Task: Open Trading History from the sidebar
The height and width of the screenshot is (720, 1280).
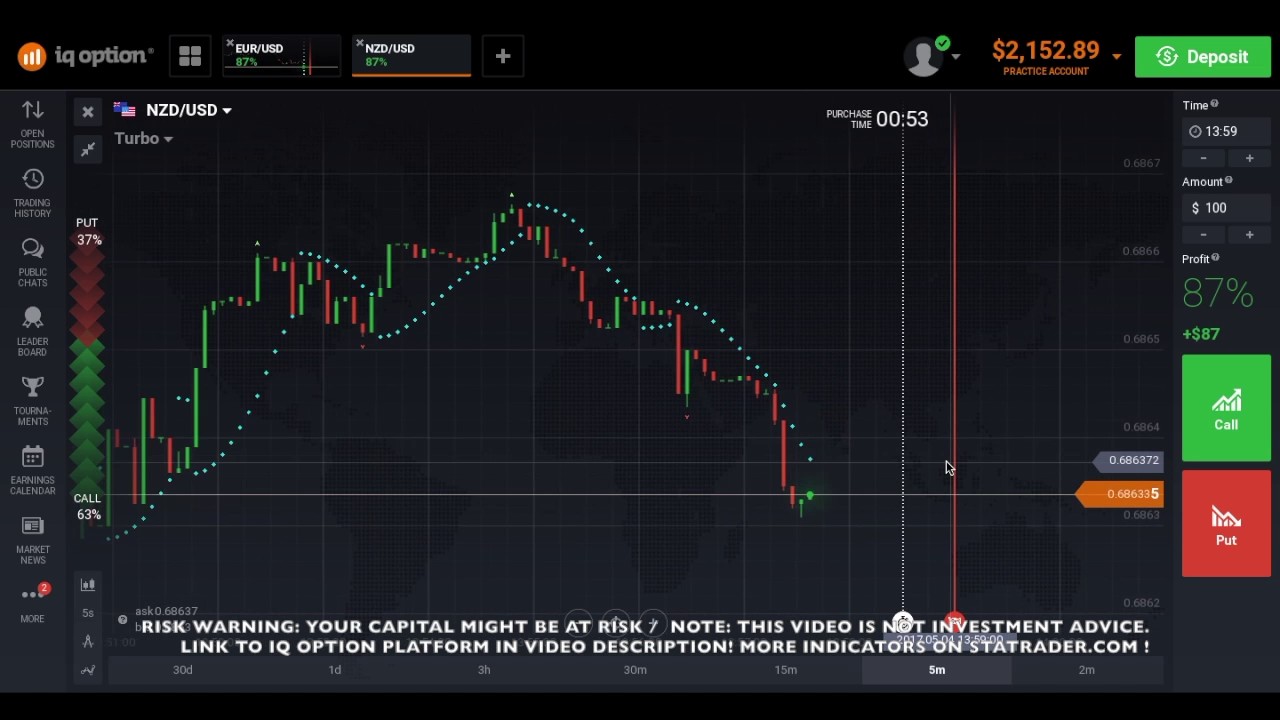Action: 32,193
